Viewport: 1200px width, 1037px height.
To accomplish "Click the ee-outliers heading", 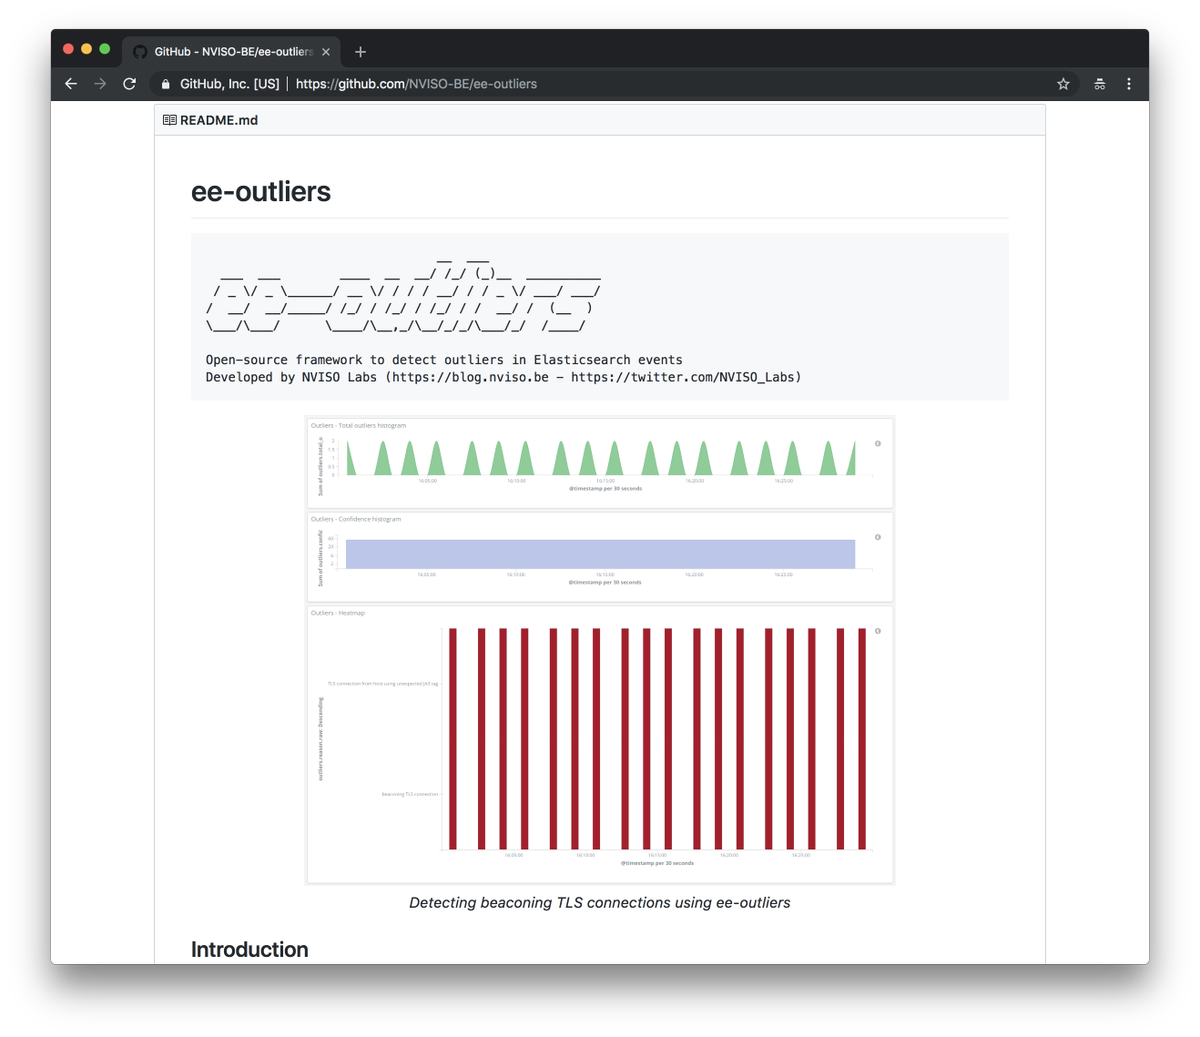I will 261,191.
